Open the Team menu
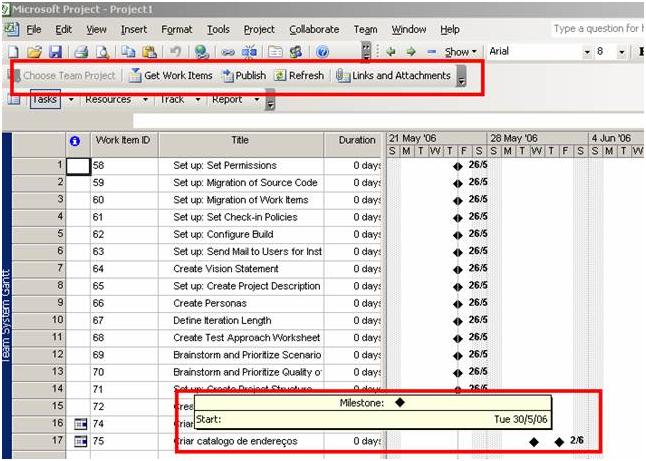This screenshot has height=461, width=646. click(x=365, y=30)
